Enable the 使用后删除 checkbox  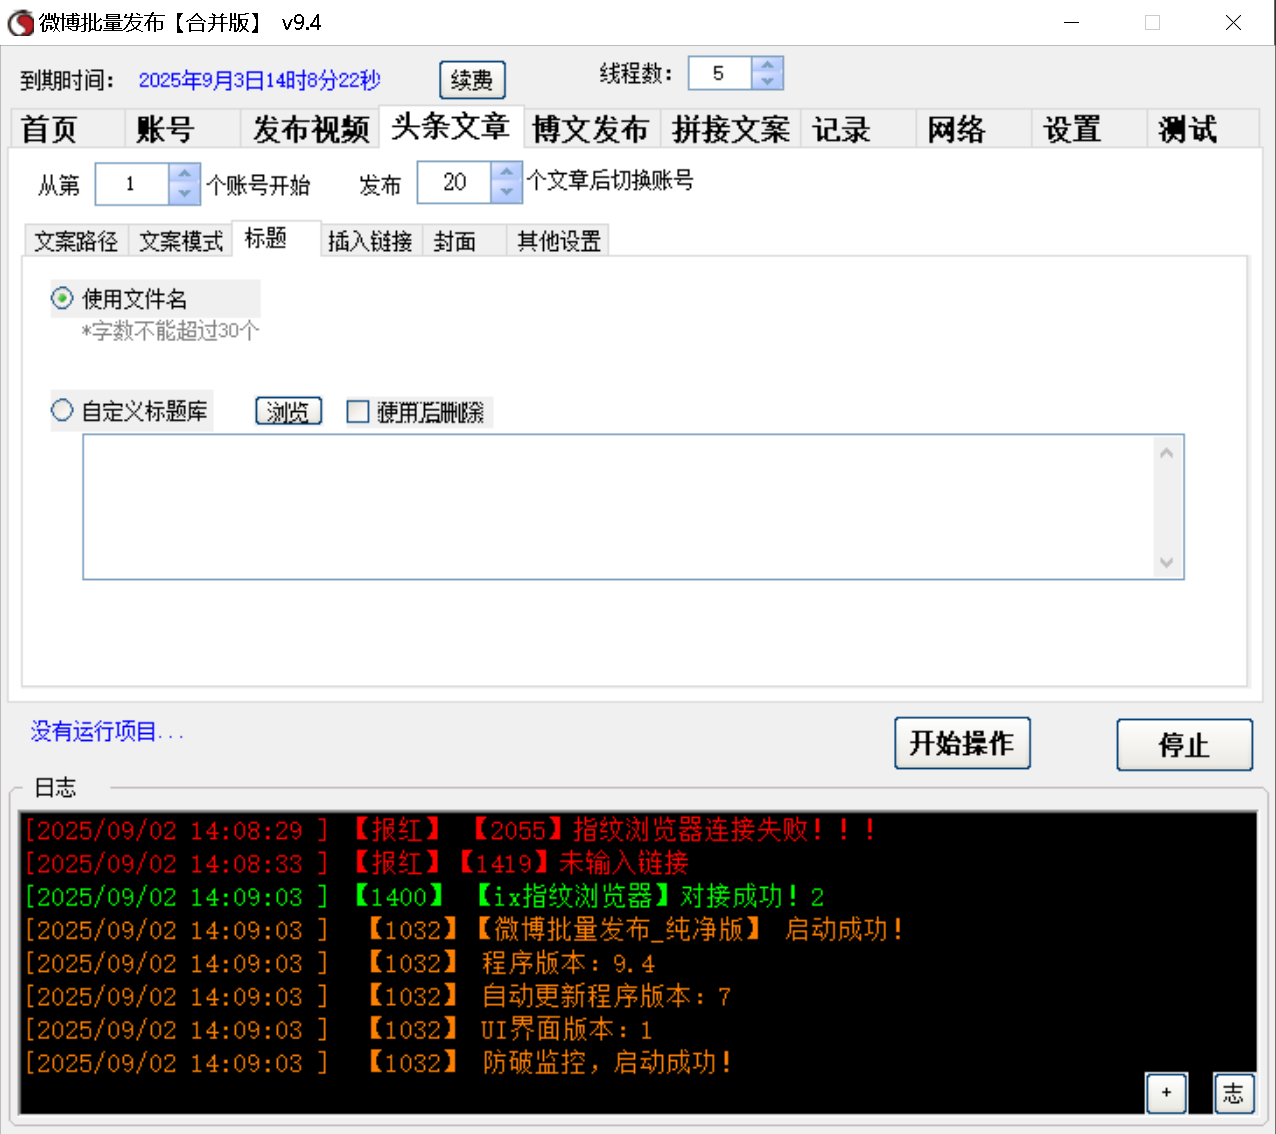pyautogui.click(x=358, y=411)
